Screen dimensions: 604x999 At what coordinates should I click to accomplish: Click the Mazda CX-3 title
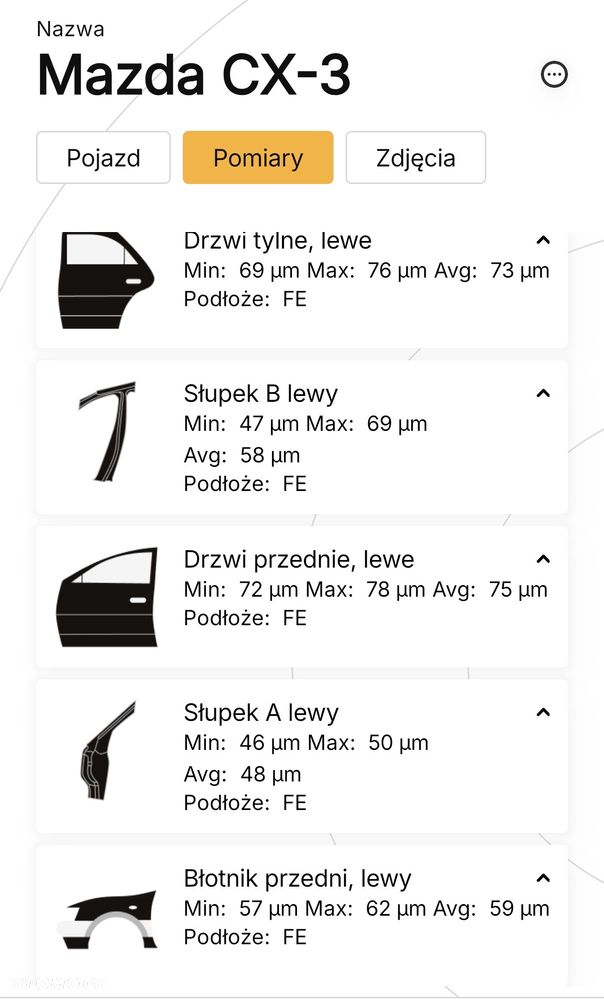click(194, 75)
